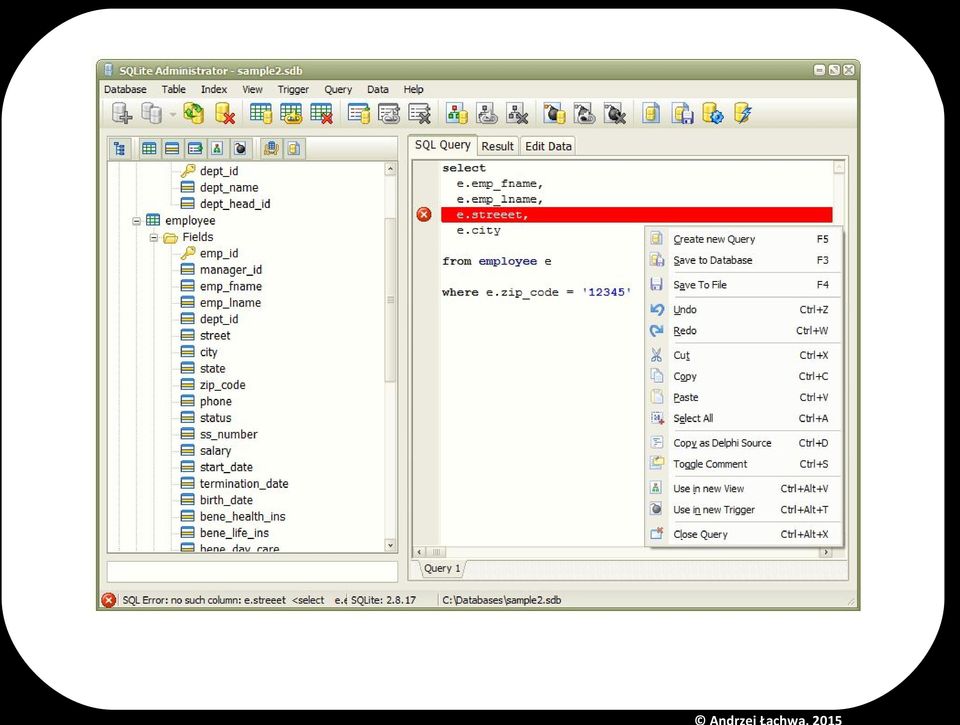This screenshot has width=960, height=725.
Task: Click the New Query toolbar icon
Action: [x=651, y=113]
